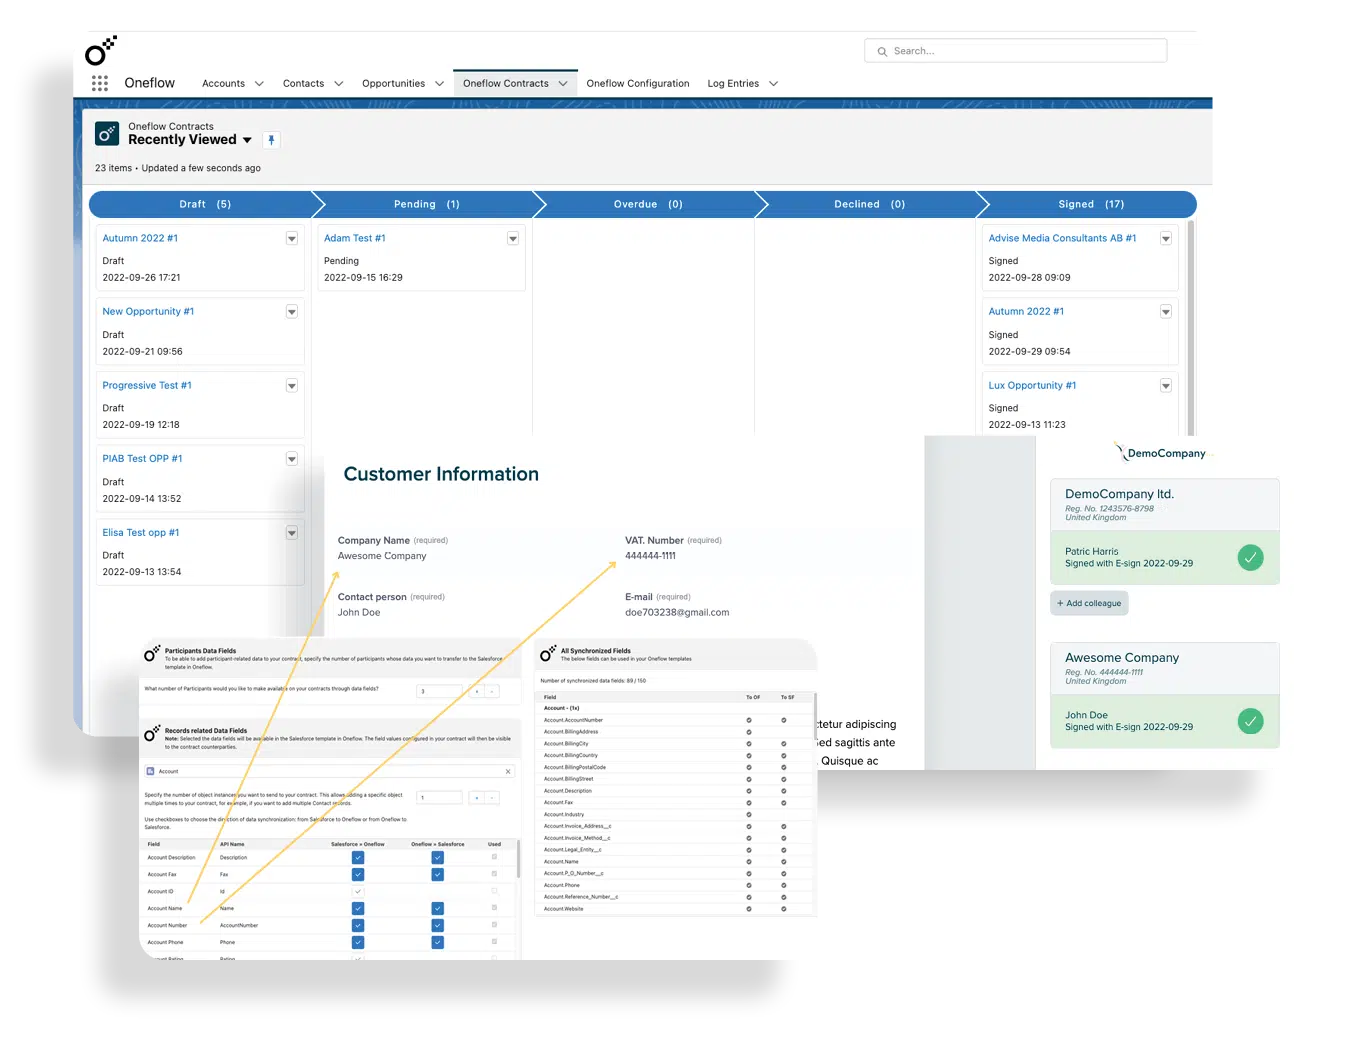The height and width of the screenshot is (1050, 1350).
Task: Click To SF status dot for Account.Name
Action: click(x=784, y=861)
